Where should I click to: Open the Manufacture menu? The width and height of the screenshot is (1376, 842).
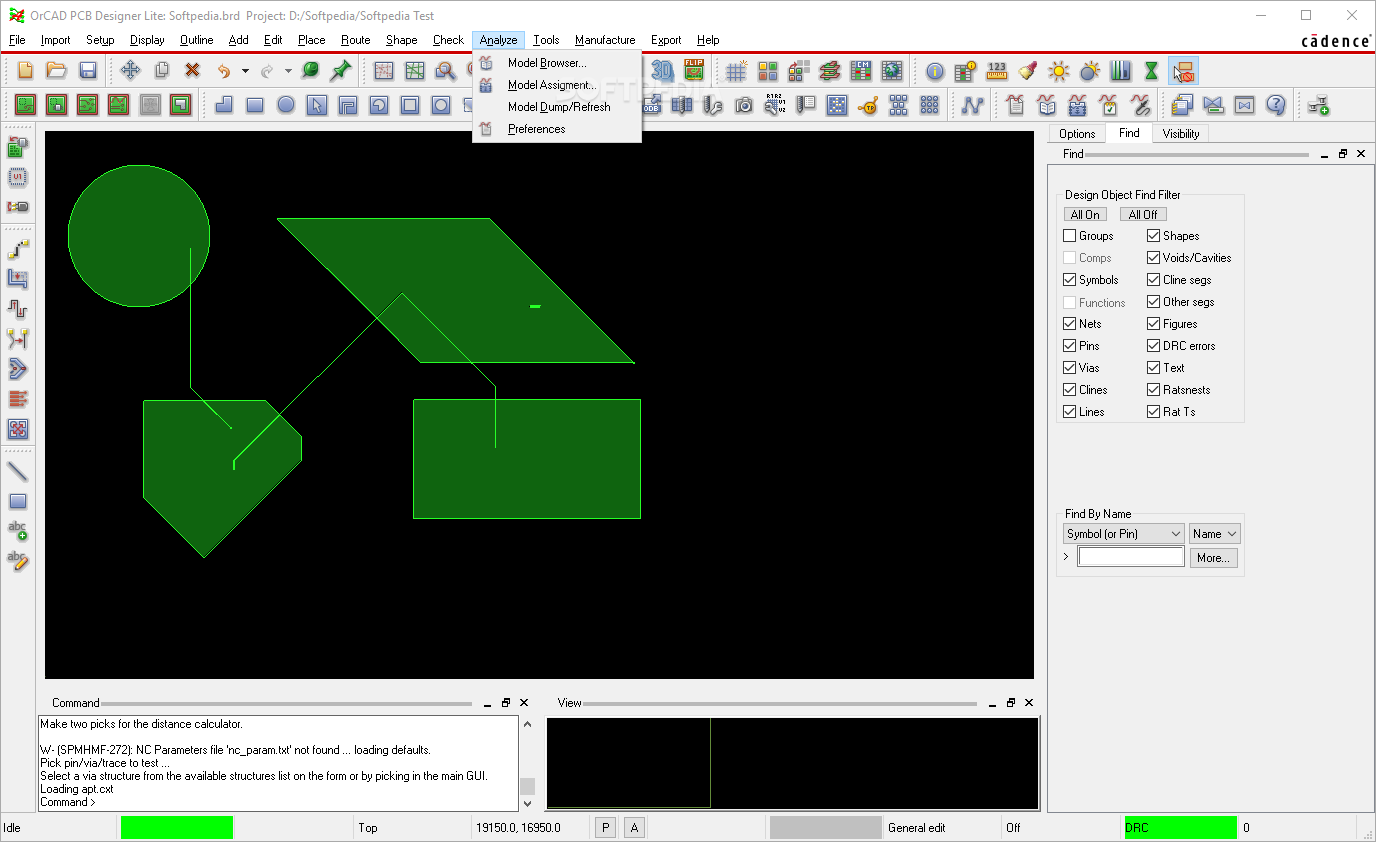point(605,40)
